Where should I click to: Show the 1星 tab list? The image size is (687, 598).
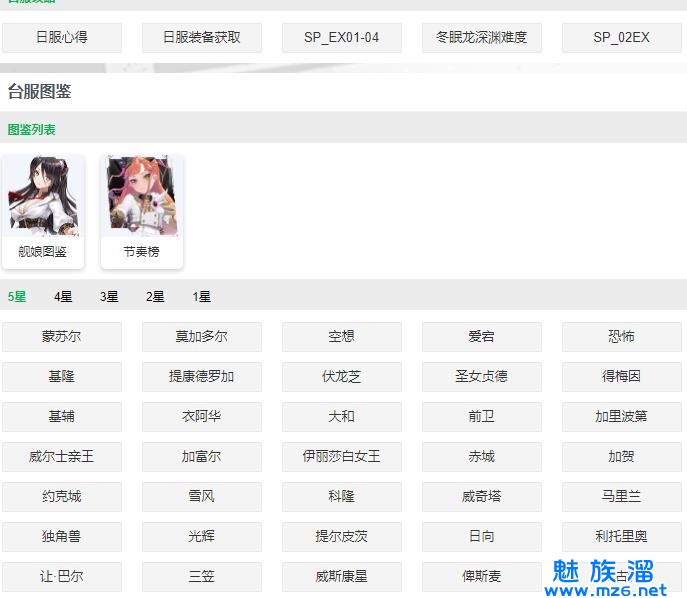(x=202, y=297)
